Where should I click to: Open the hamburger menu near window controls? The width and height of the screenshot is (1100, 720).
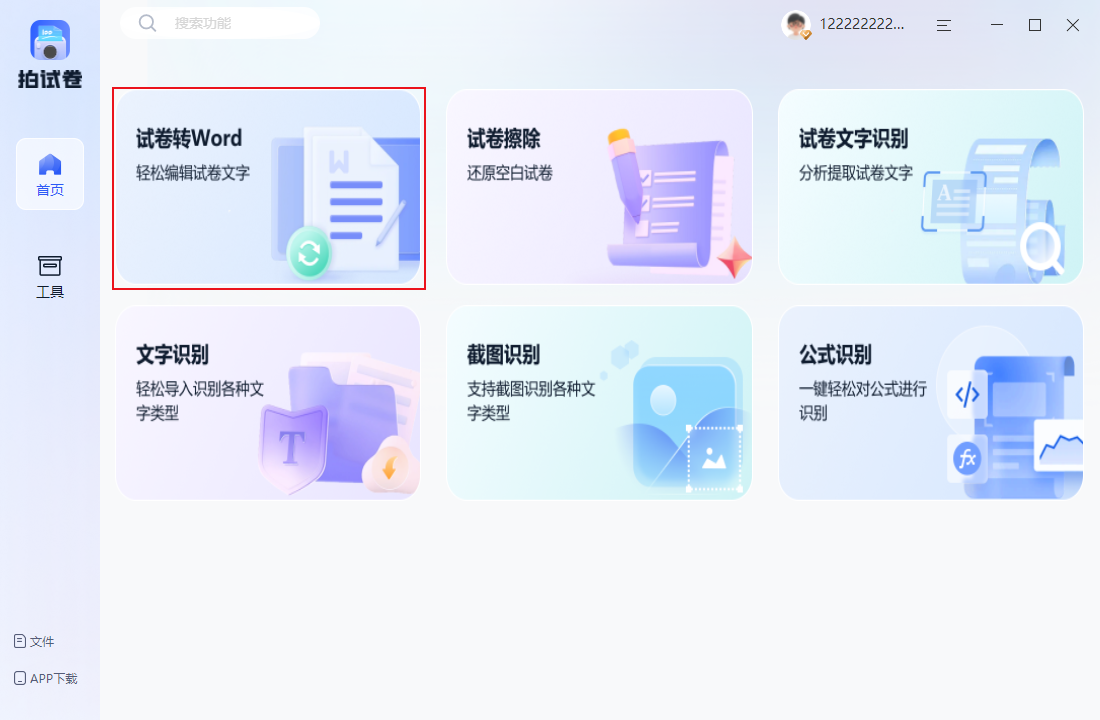(x=943, y=25)
